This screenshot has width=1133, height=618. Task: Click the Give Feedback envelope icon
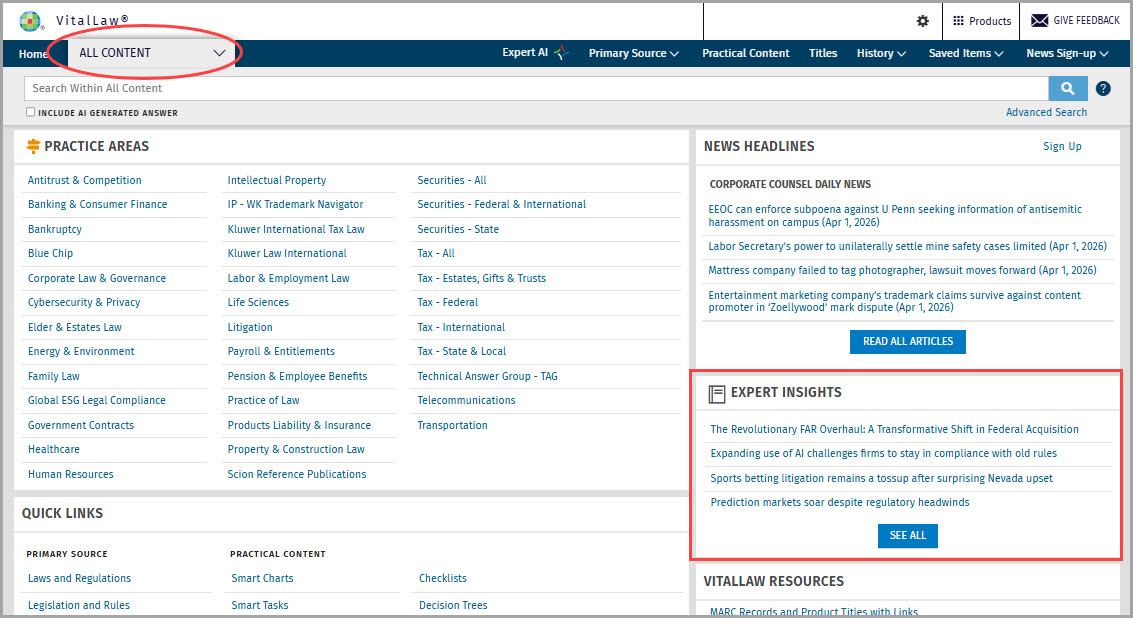pos(1039,20)
